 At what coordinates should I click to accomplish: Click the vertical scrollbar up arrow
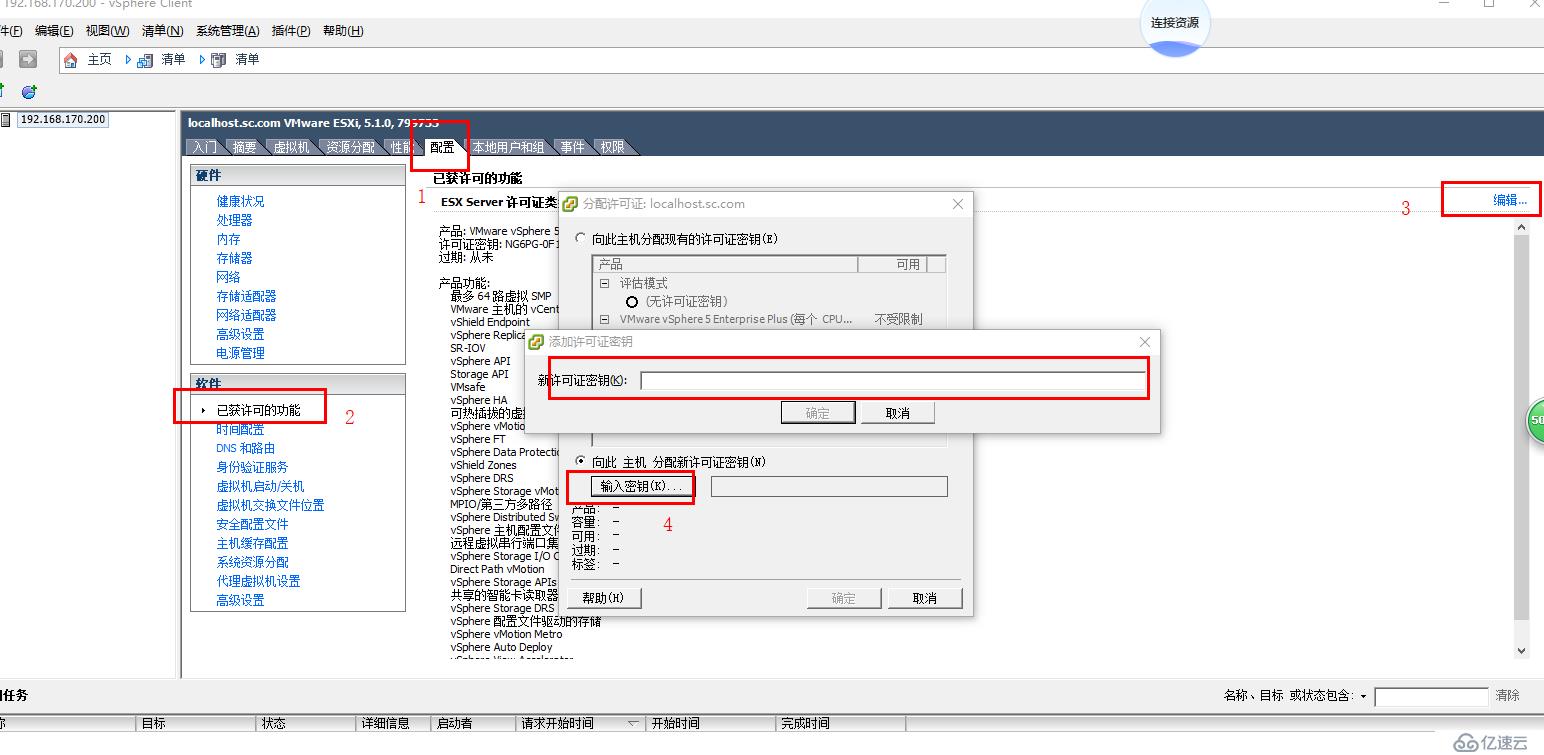[1522, 228]
